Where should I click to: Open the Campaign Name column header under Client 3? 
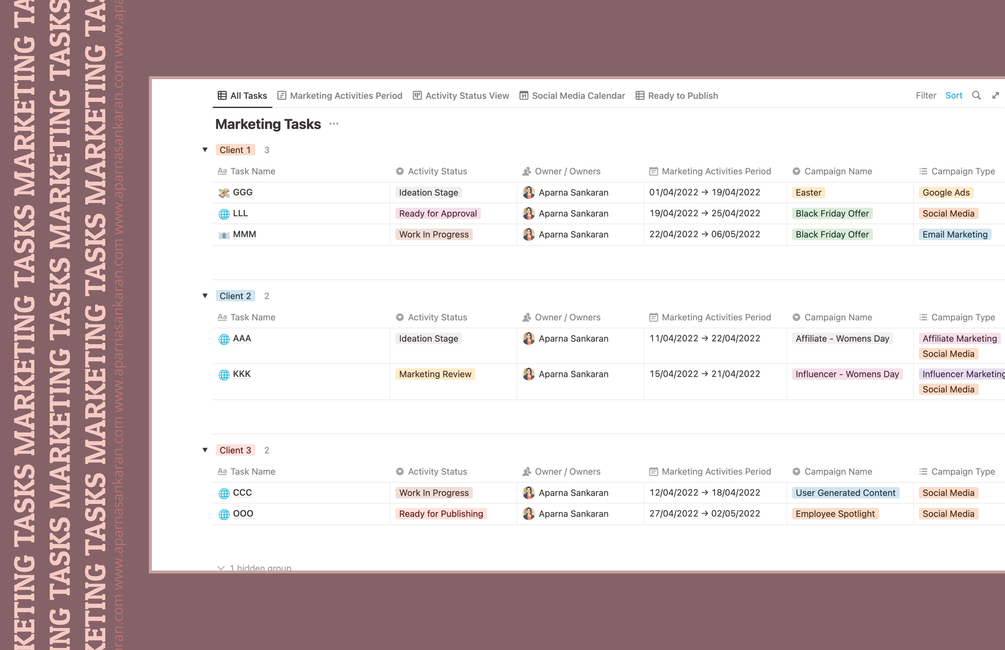(832, 472)
